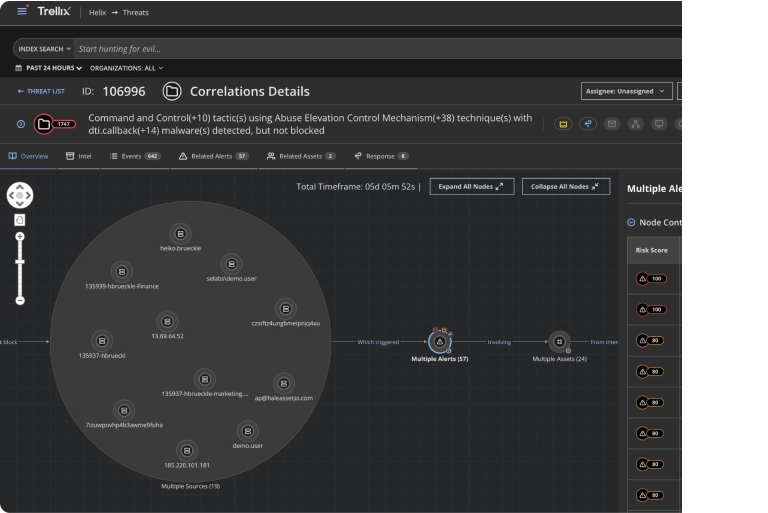Click the selabs\demo.user source node
768x513 pixels.
tap(232, 264)
